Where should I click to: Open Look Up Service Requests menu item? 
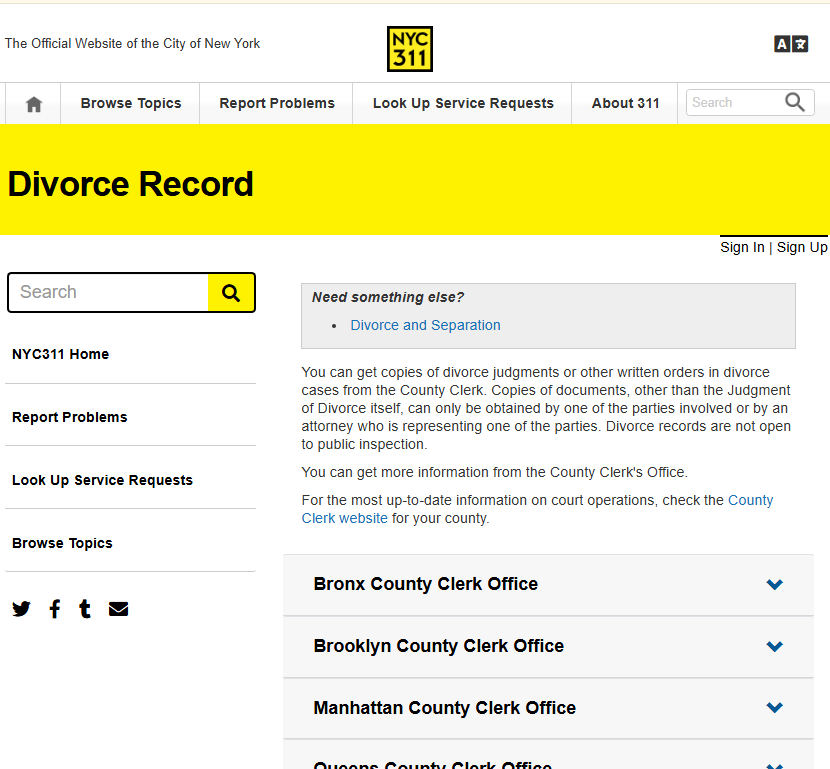tap(463, 104)
